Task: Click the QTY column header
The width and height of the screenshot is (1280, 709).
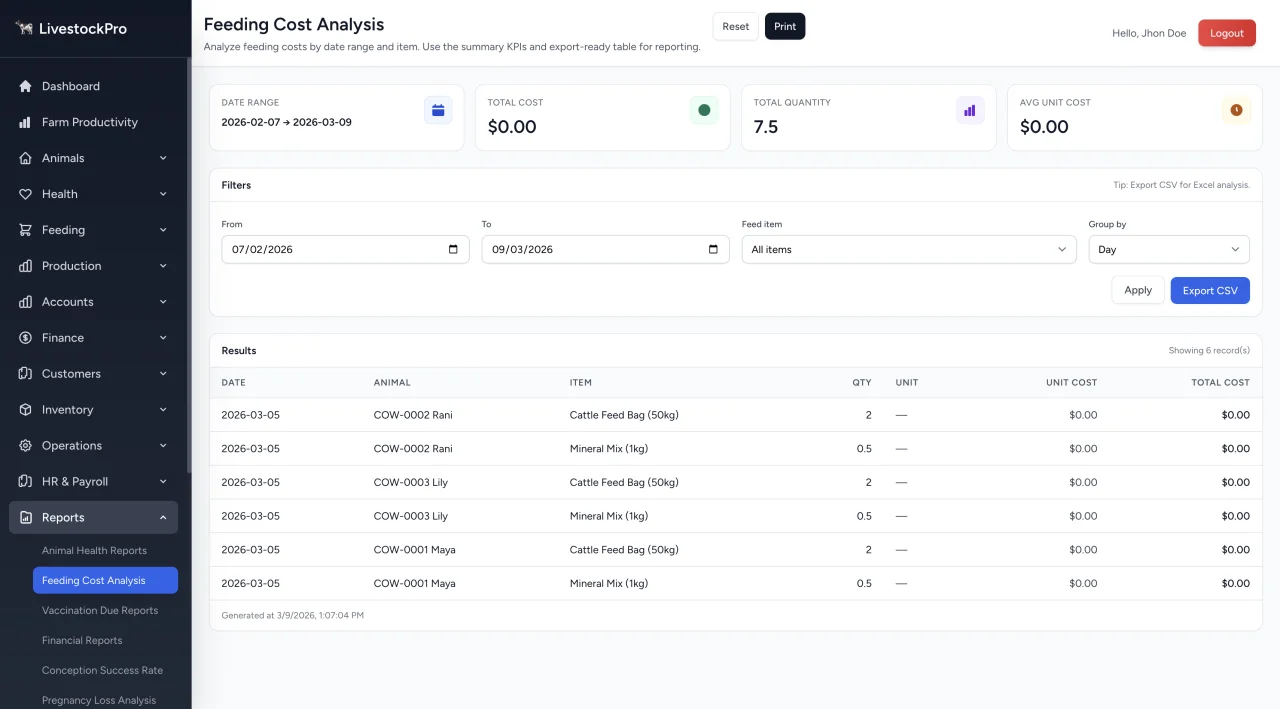Action: [x=862, y=383]
